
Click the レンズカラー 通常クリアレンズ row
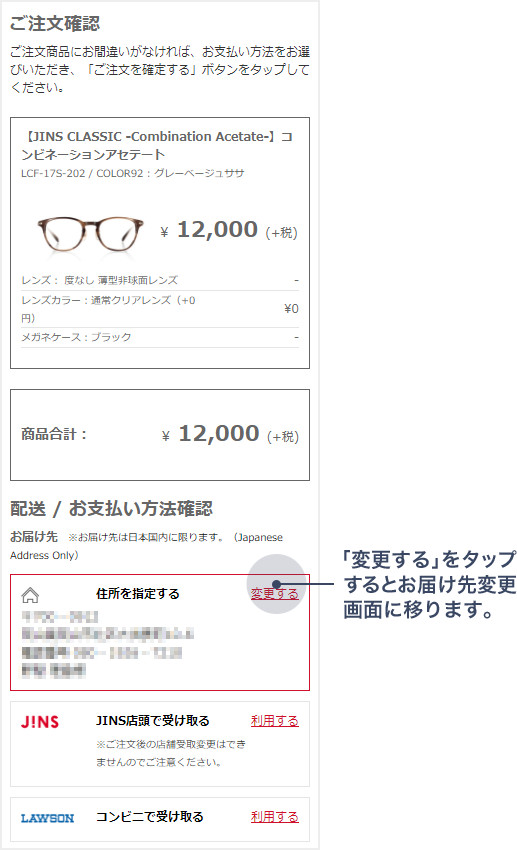point(160,308)
